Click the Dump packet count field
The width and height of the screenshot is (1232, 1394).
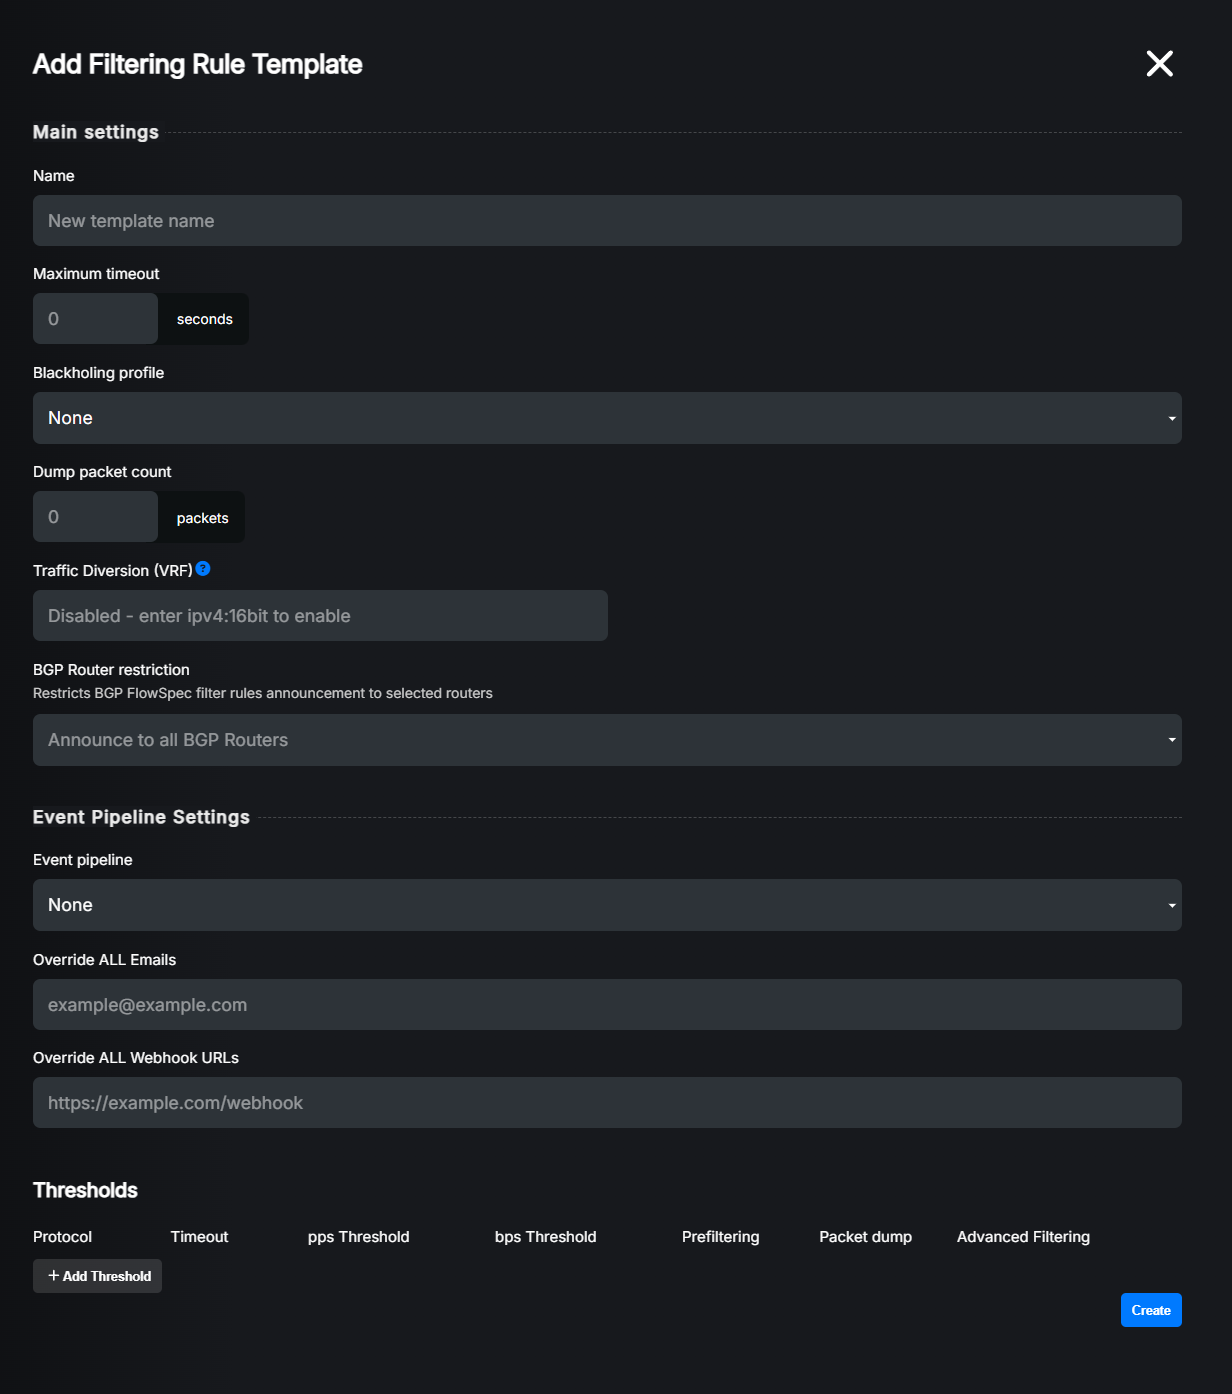95,517
